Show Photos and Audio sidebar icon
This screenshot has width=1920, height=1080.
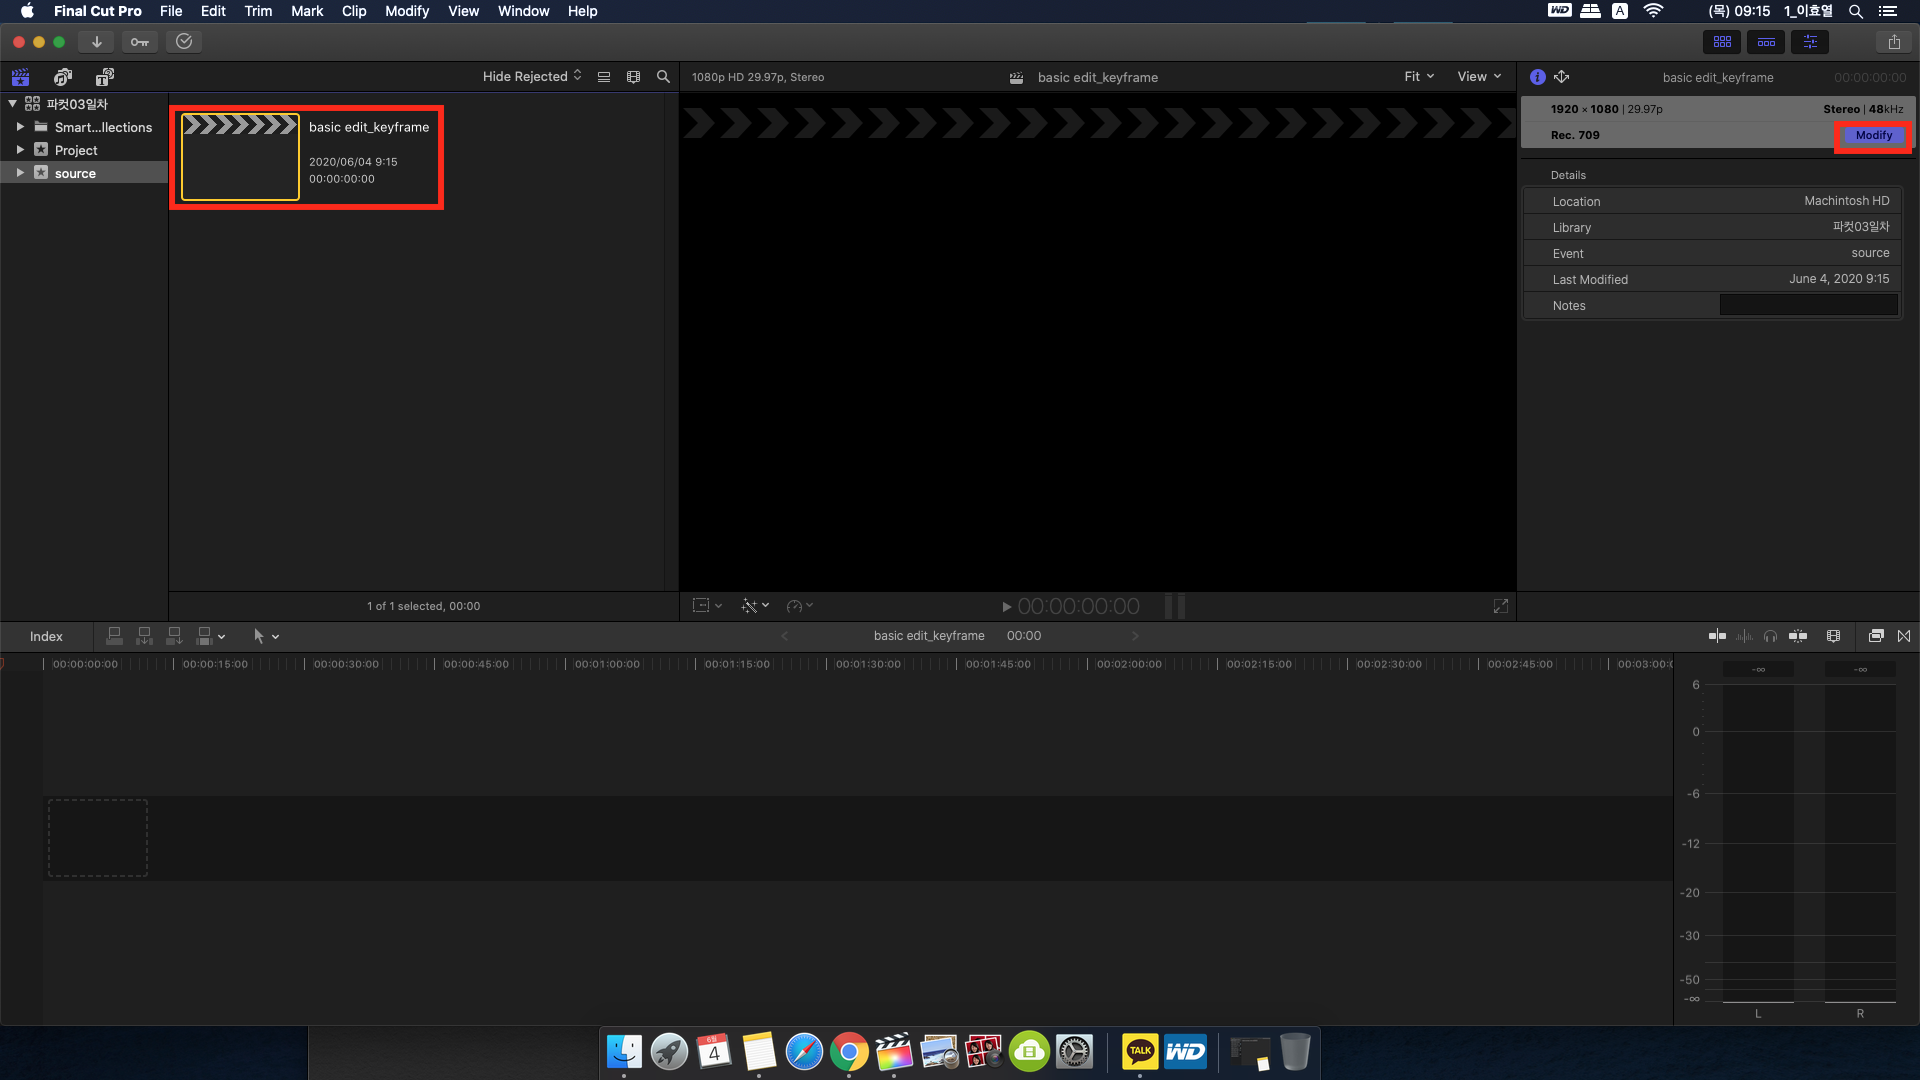click(63, 77)
